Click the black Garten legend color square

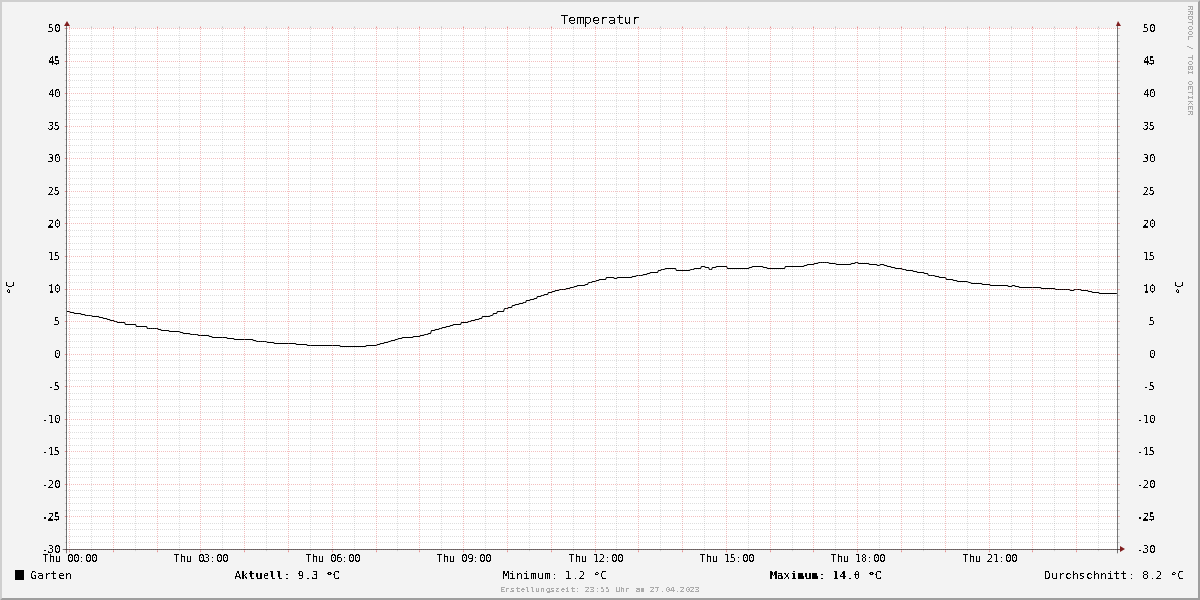(19, 575)
